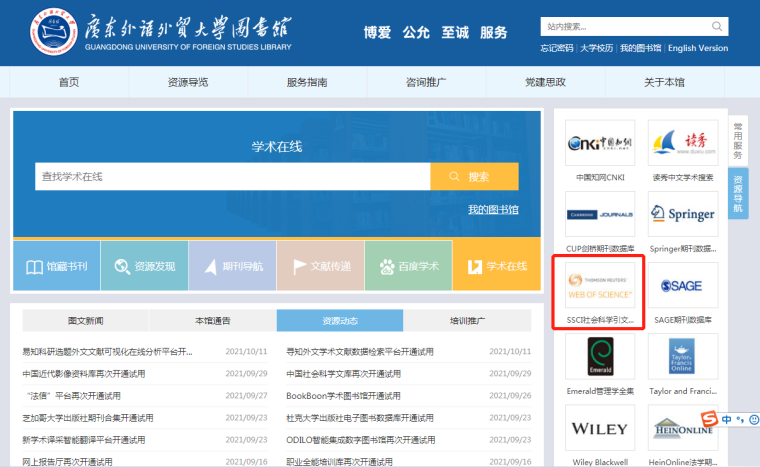Screen dimensions: 760x467
Task: Expand the 资源导览 navigation menu
Action: click(x=188, y=82)
